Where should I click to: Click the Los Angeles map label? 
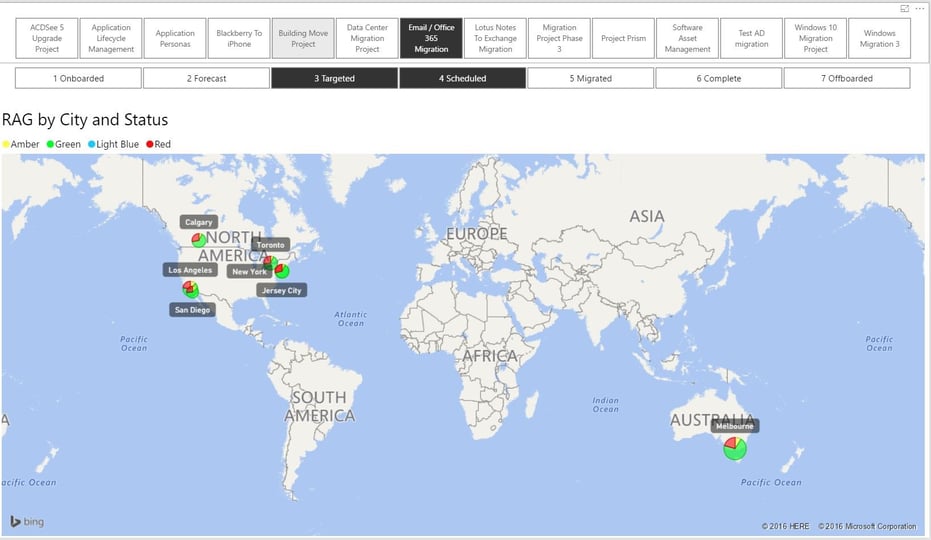190,270
